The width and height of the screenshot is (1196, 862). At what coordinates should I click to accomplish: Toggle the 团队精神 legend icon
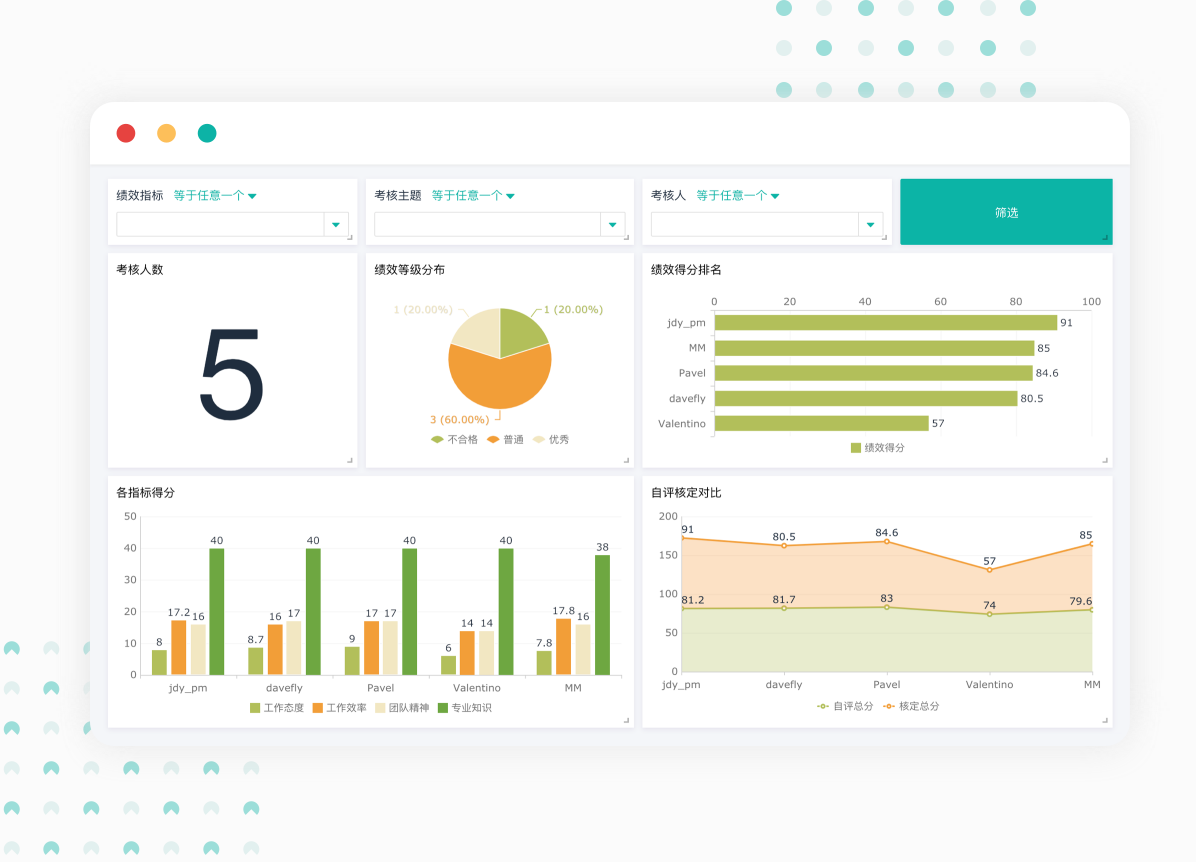(x=381, y=708)
